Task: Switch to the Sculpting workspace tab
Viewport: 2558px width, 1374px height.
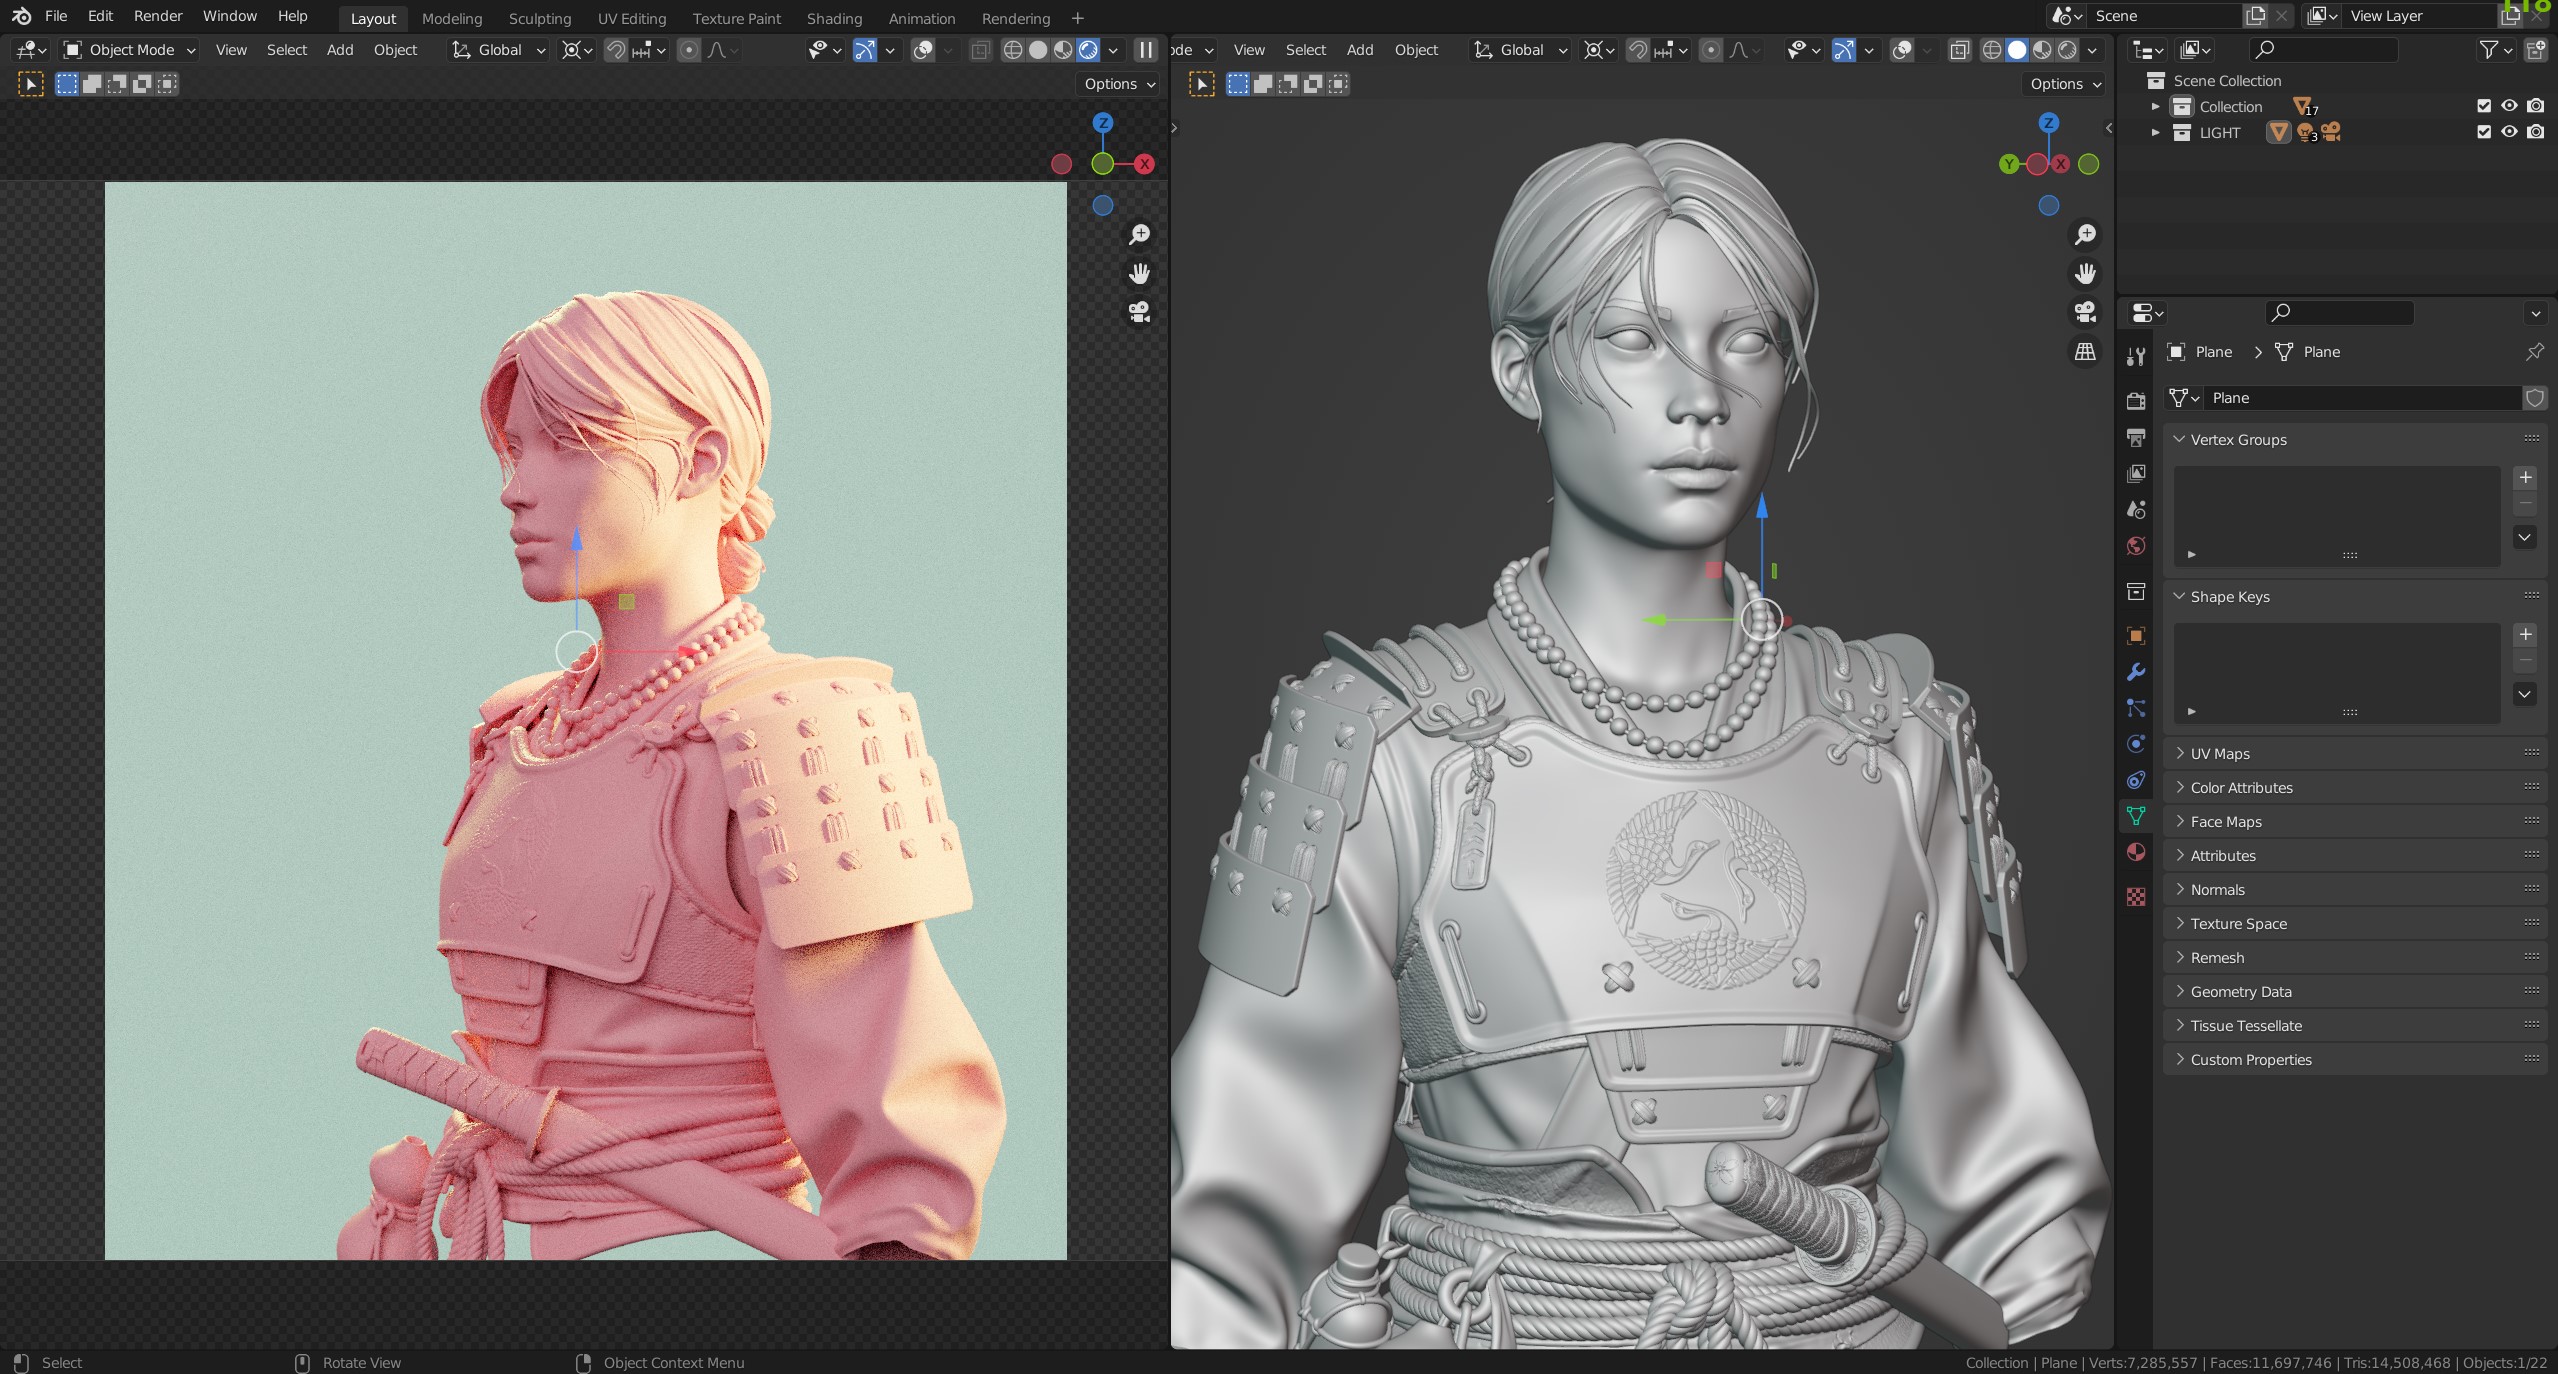Action: click(x=540, y=18)
